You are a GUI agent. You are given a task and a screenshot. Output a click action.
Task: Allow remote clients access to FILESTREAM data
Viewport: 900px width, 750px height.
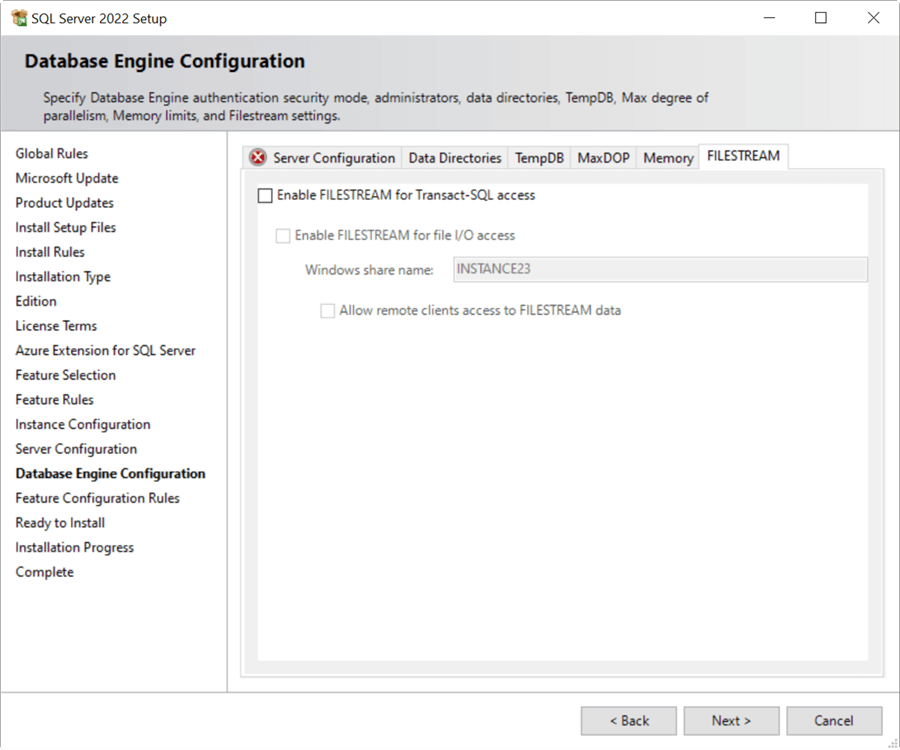coord(327,311)
